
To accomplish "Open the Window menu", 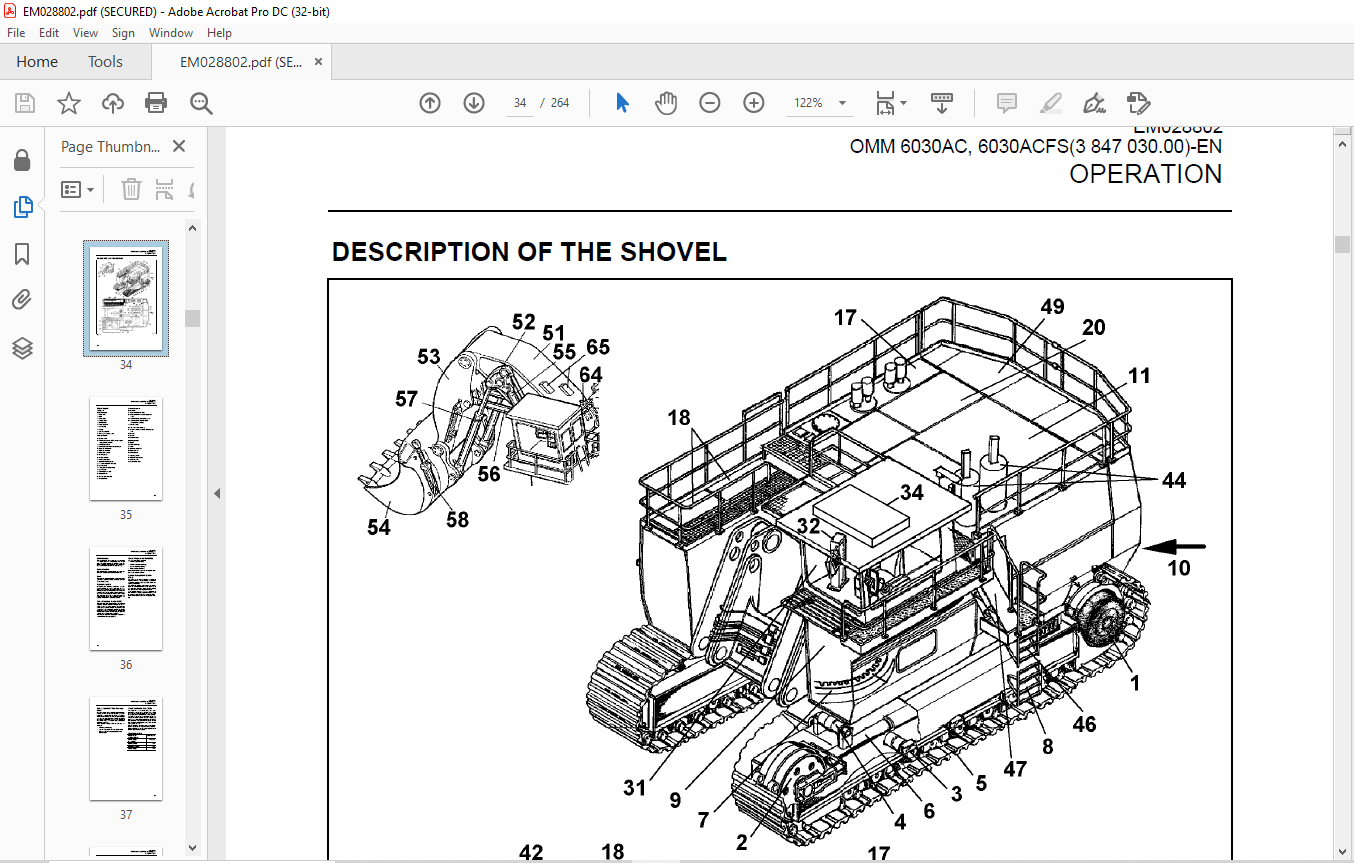I will coord(171,33).
